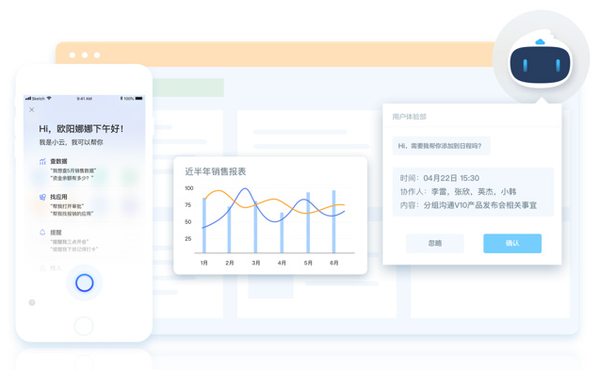Image resolution: width=600 pixels, height=370 pixels.
Task: Tap the close X icon in the phone assistant
Action: pos(32,110)
